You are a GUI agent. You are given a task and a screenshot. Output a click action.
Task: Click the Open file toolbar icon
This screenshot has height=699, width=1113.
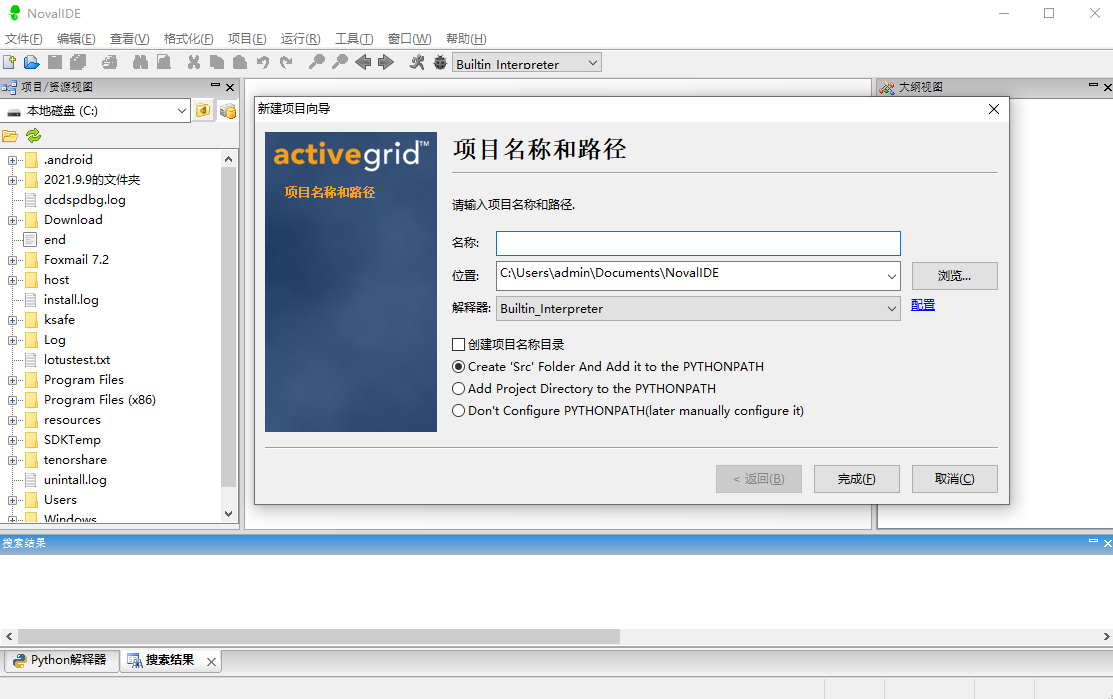tap(31, 62)
